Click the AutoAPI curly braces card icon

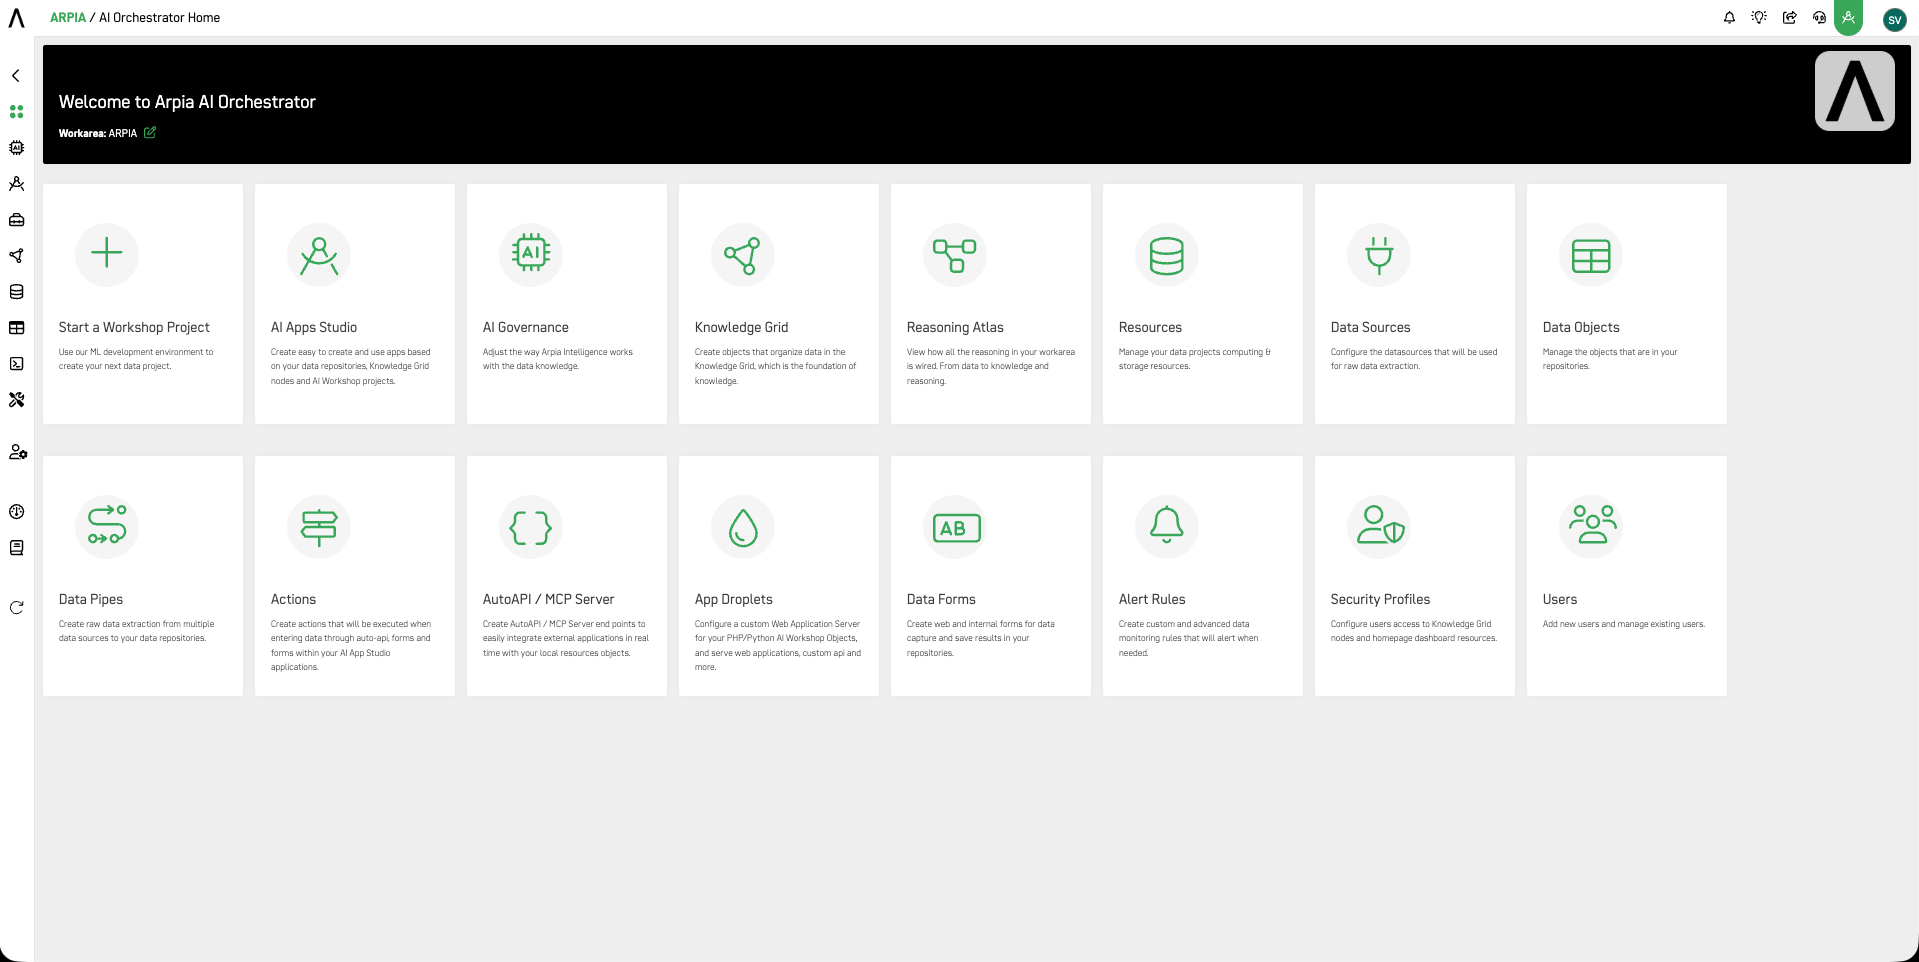click(531, 526)
